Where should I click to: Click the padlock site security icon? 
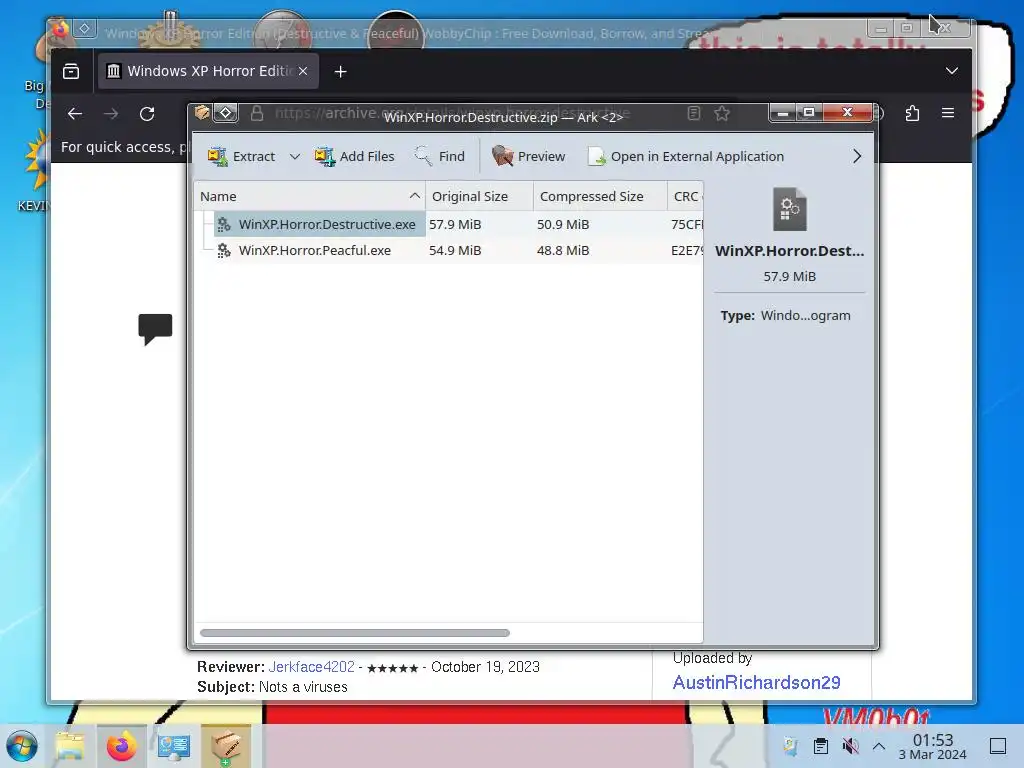click(x=257, y=114)
